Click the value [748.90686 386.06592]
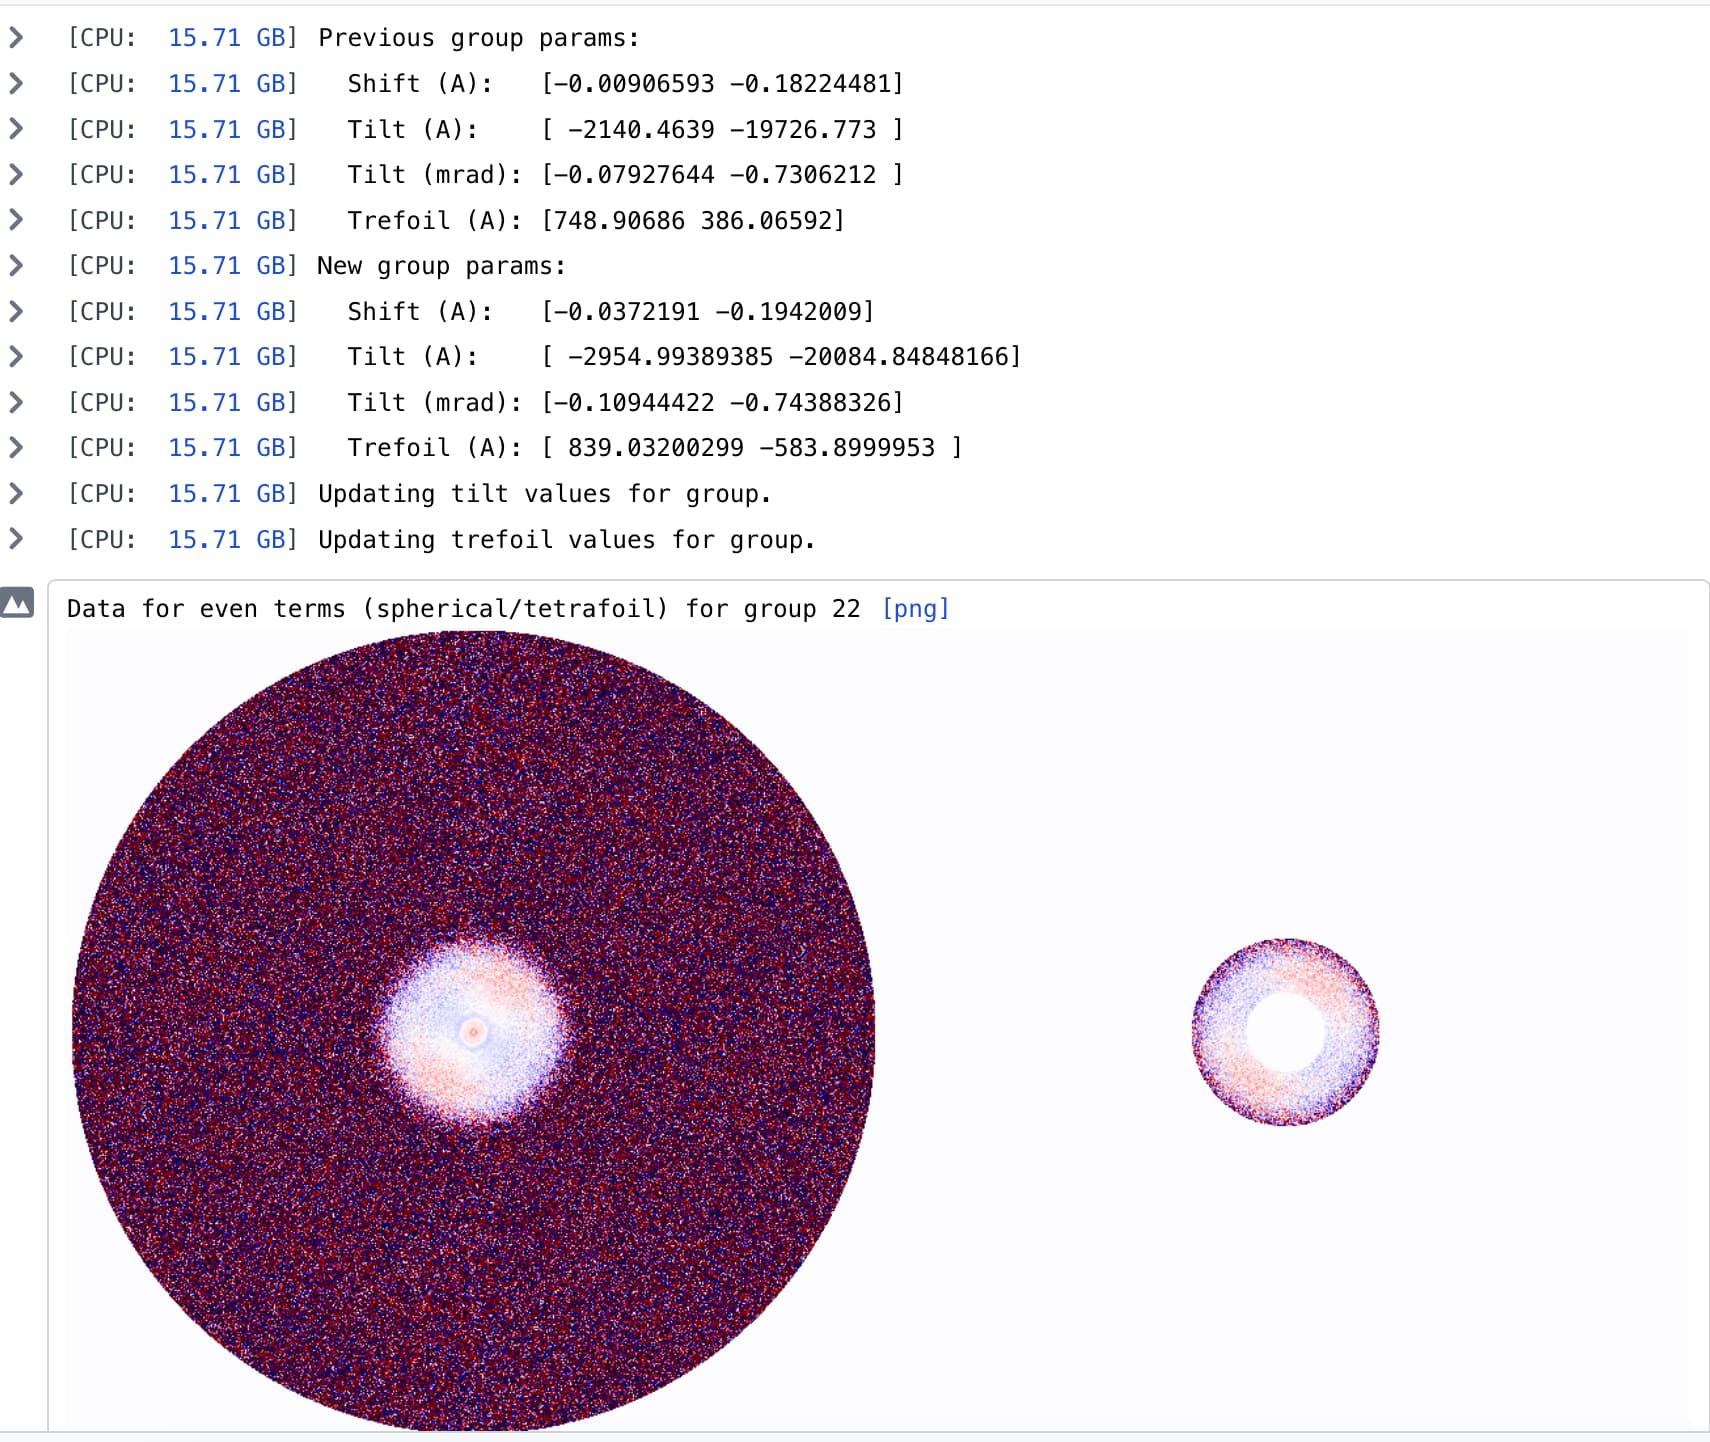This screenshot has height=1442, width=1710. click(693, 220)
